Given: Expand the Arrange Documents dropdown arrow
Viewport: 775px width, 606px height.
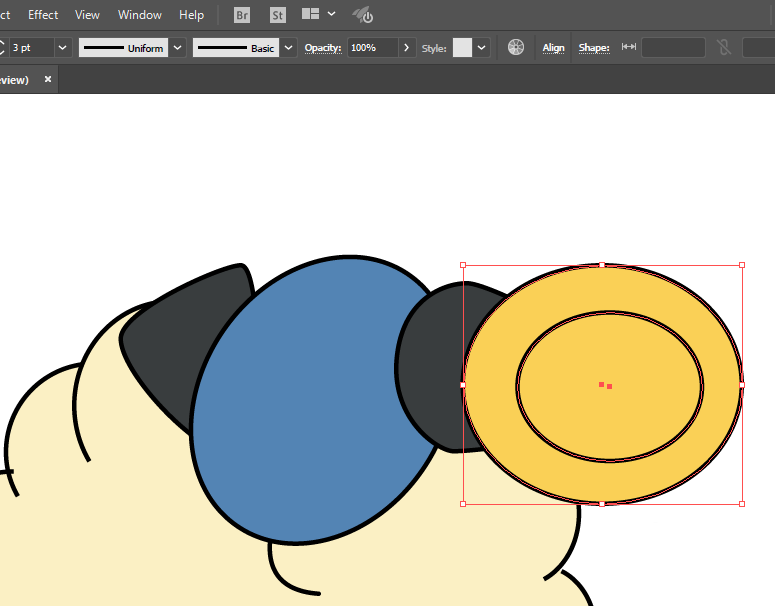Looking at the screenshot, I should click(x=332, y=14).
